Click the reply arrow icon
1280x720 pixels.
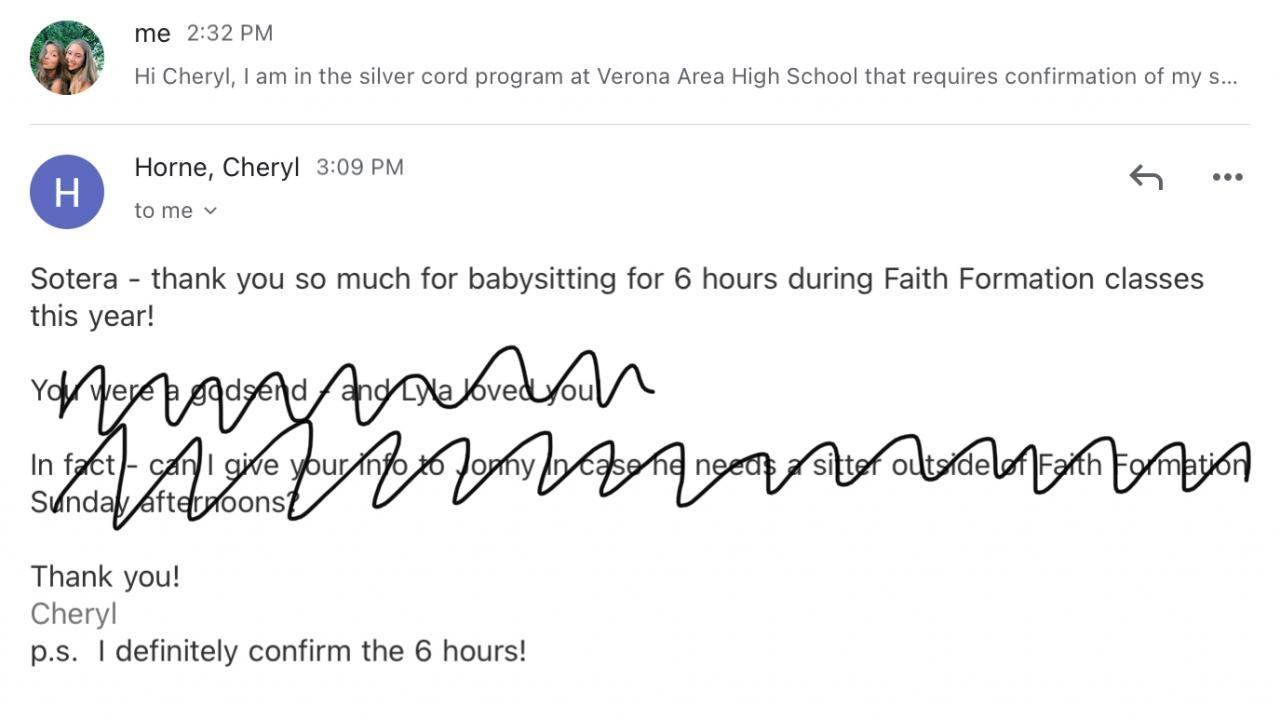1146,178
